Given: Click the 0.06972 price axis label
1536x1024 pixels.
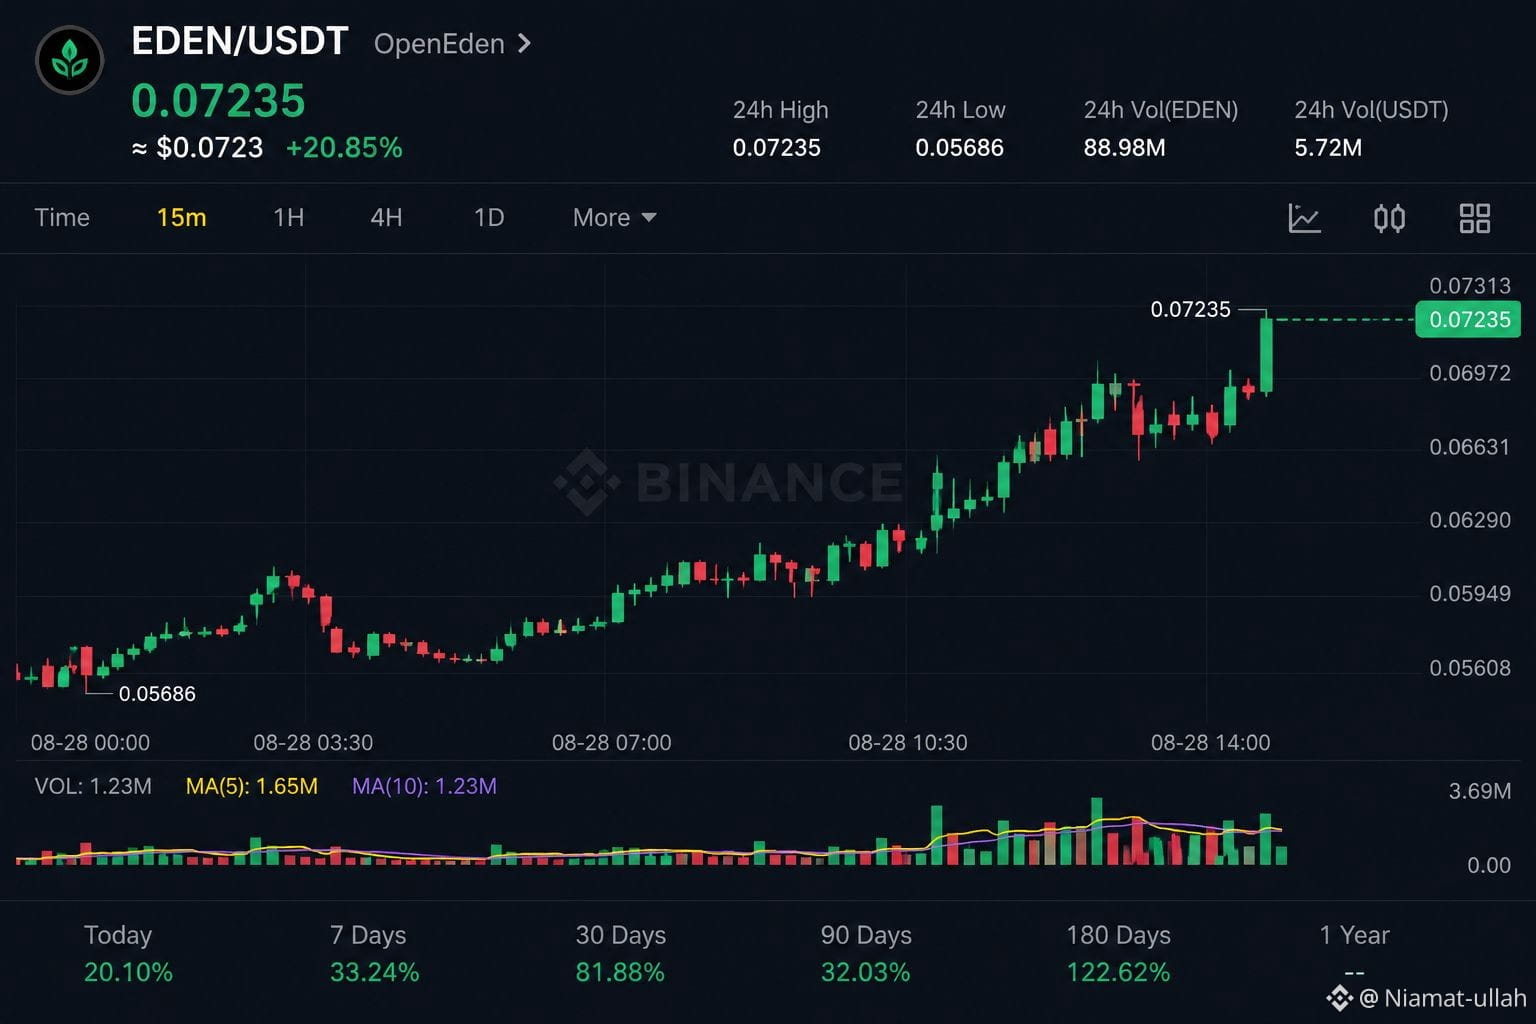Looking at the screenshot, I should pyautogui.click(x=1469, y=374).
